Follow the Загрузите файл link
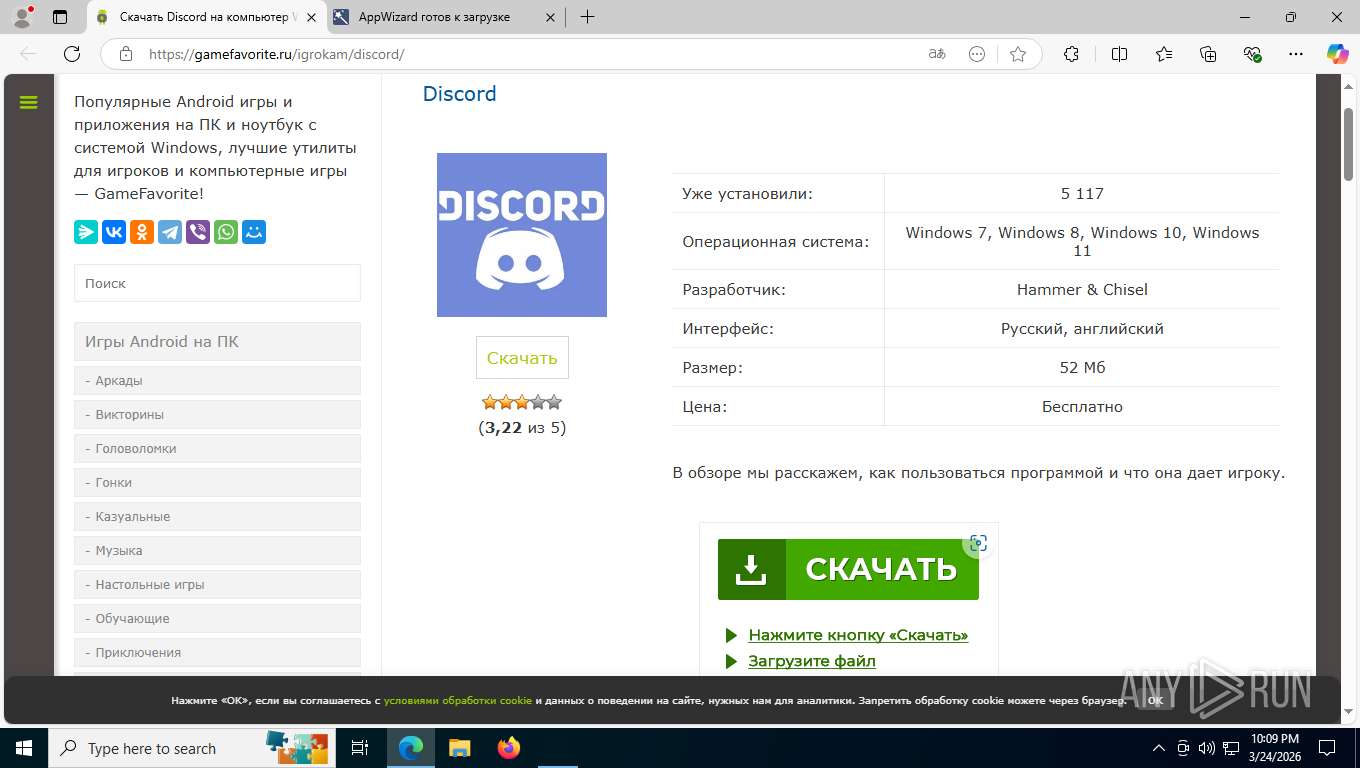This screenshot has width=1360, height=768. click(x=812, y=661)
